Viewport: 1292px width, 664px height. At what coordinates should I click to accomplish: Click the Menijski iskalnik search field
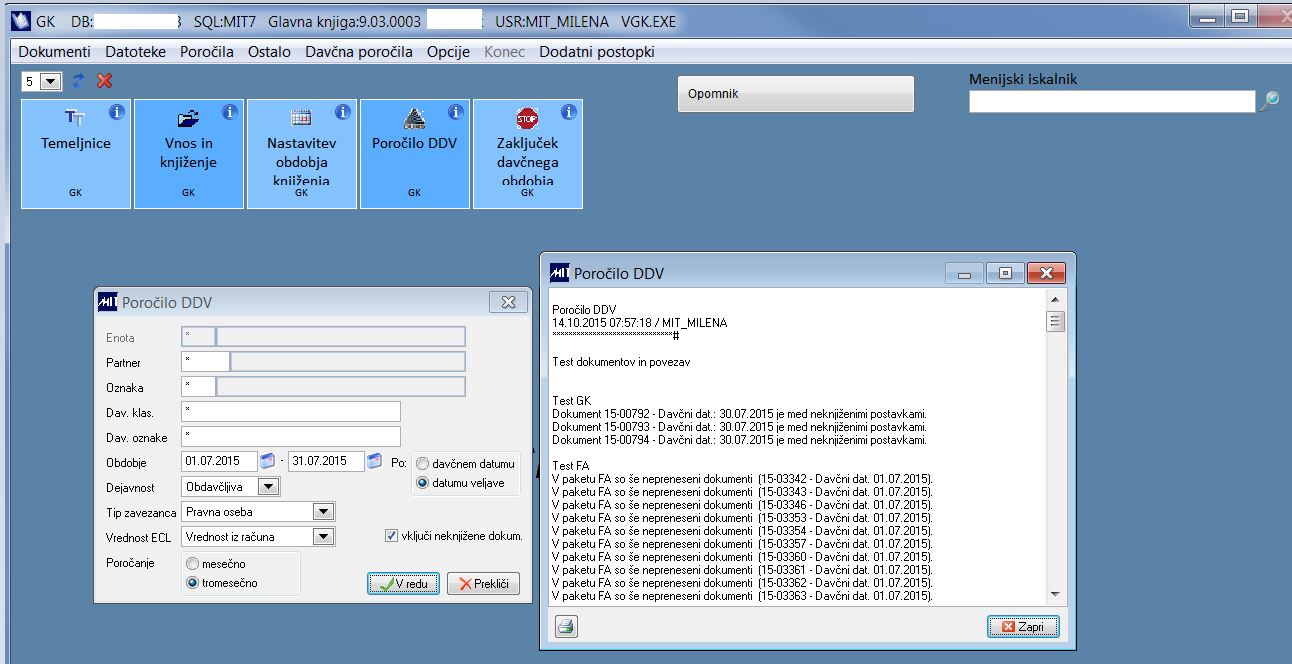click(1112, 101)
